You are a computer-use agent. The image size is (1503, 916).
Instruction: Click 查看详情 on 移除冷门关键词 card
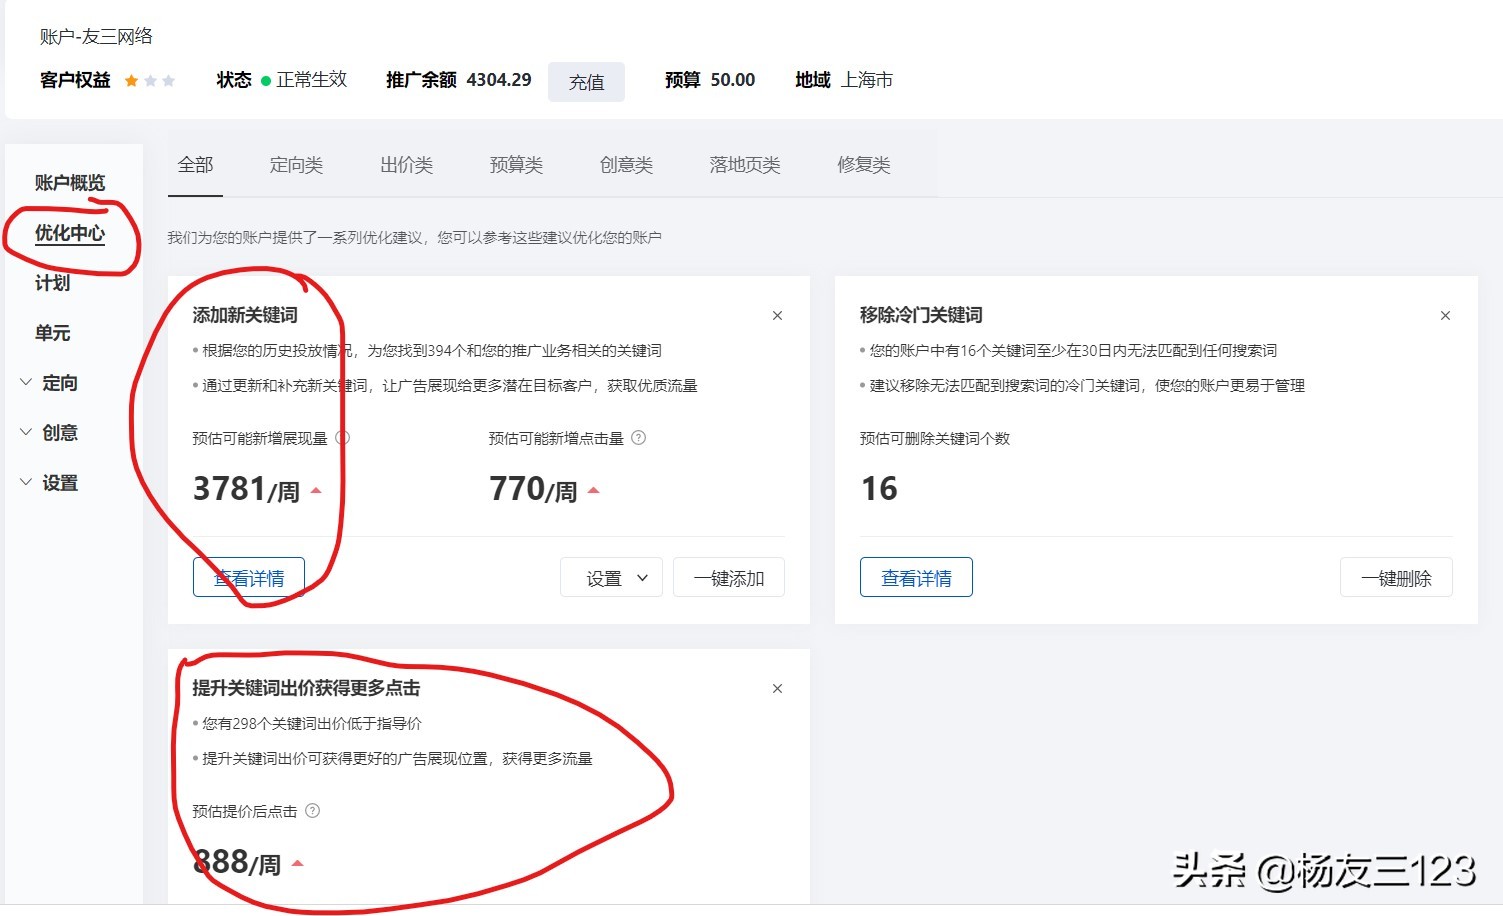(915, 577)
